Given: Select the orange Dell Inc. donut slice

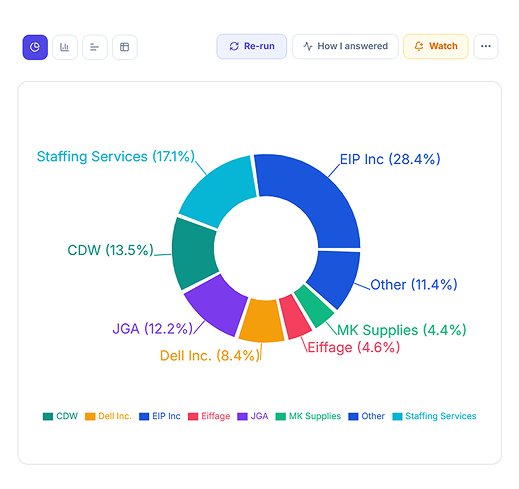Looking at the screenshot, I should click(x=262, y=321).
